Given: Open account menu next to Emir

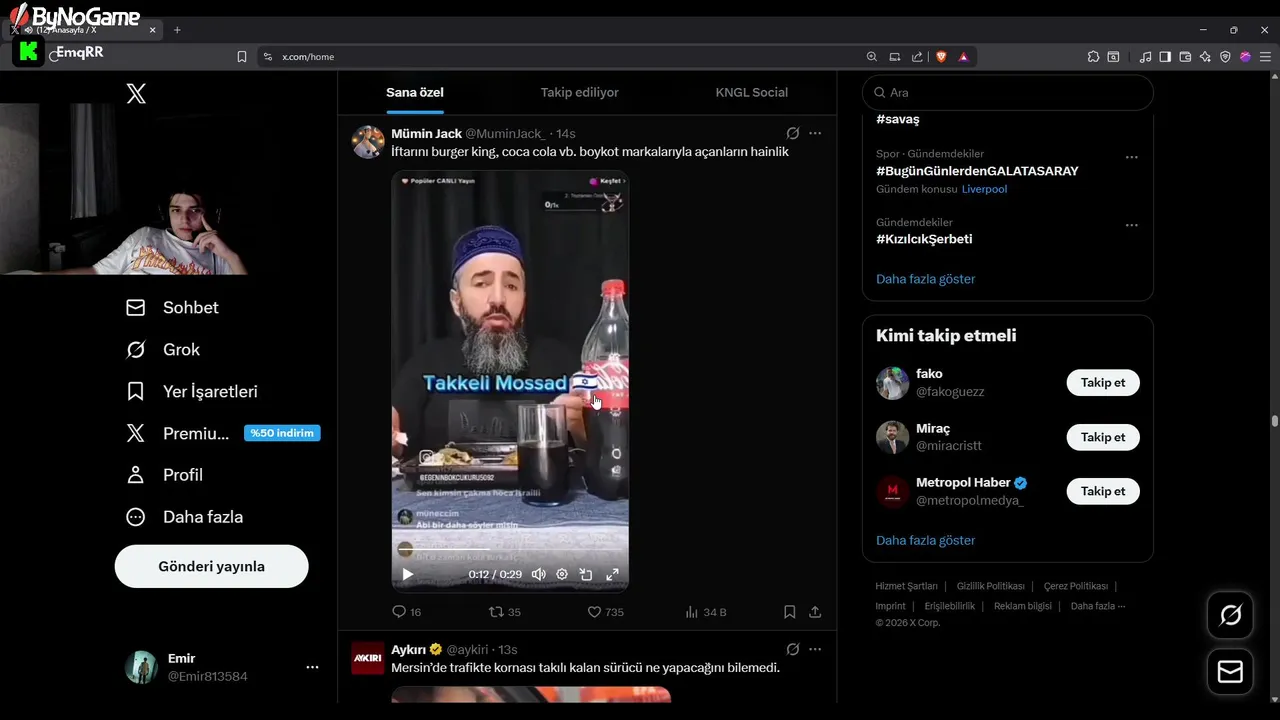Looking at the screenshot, I should click(312, 667).
